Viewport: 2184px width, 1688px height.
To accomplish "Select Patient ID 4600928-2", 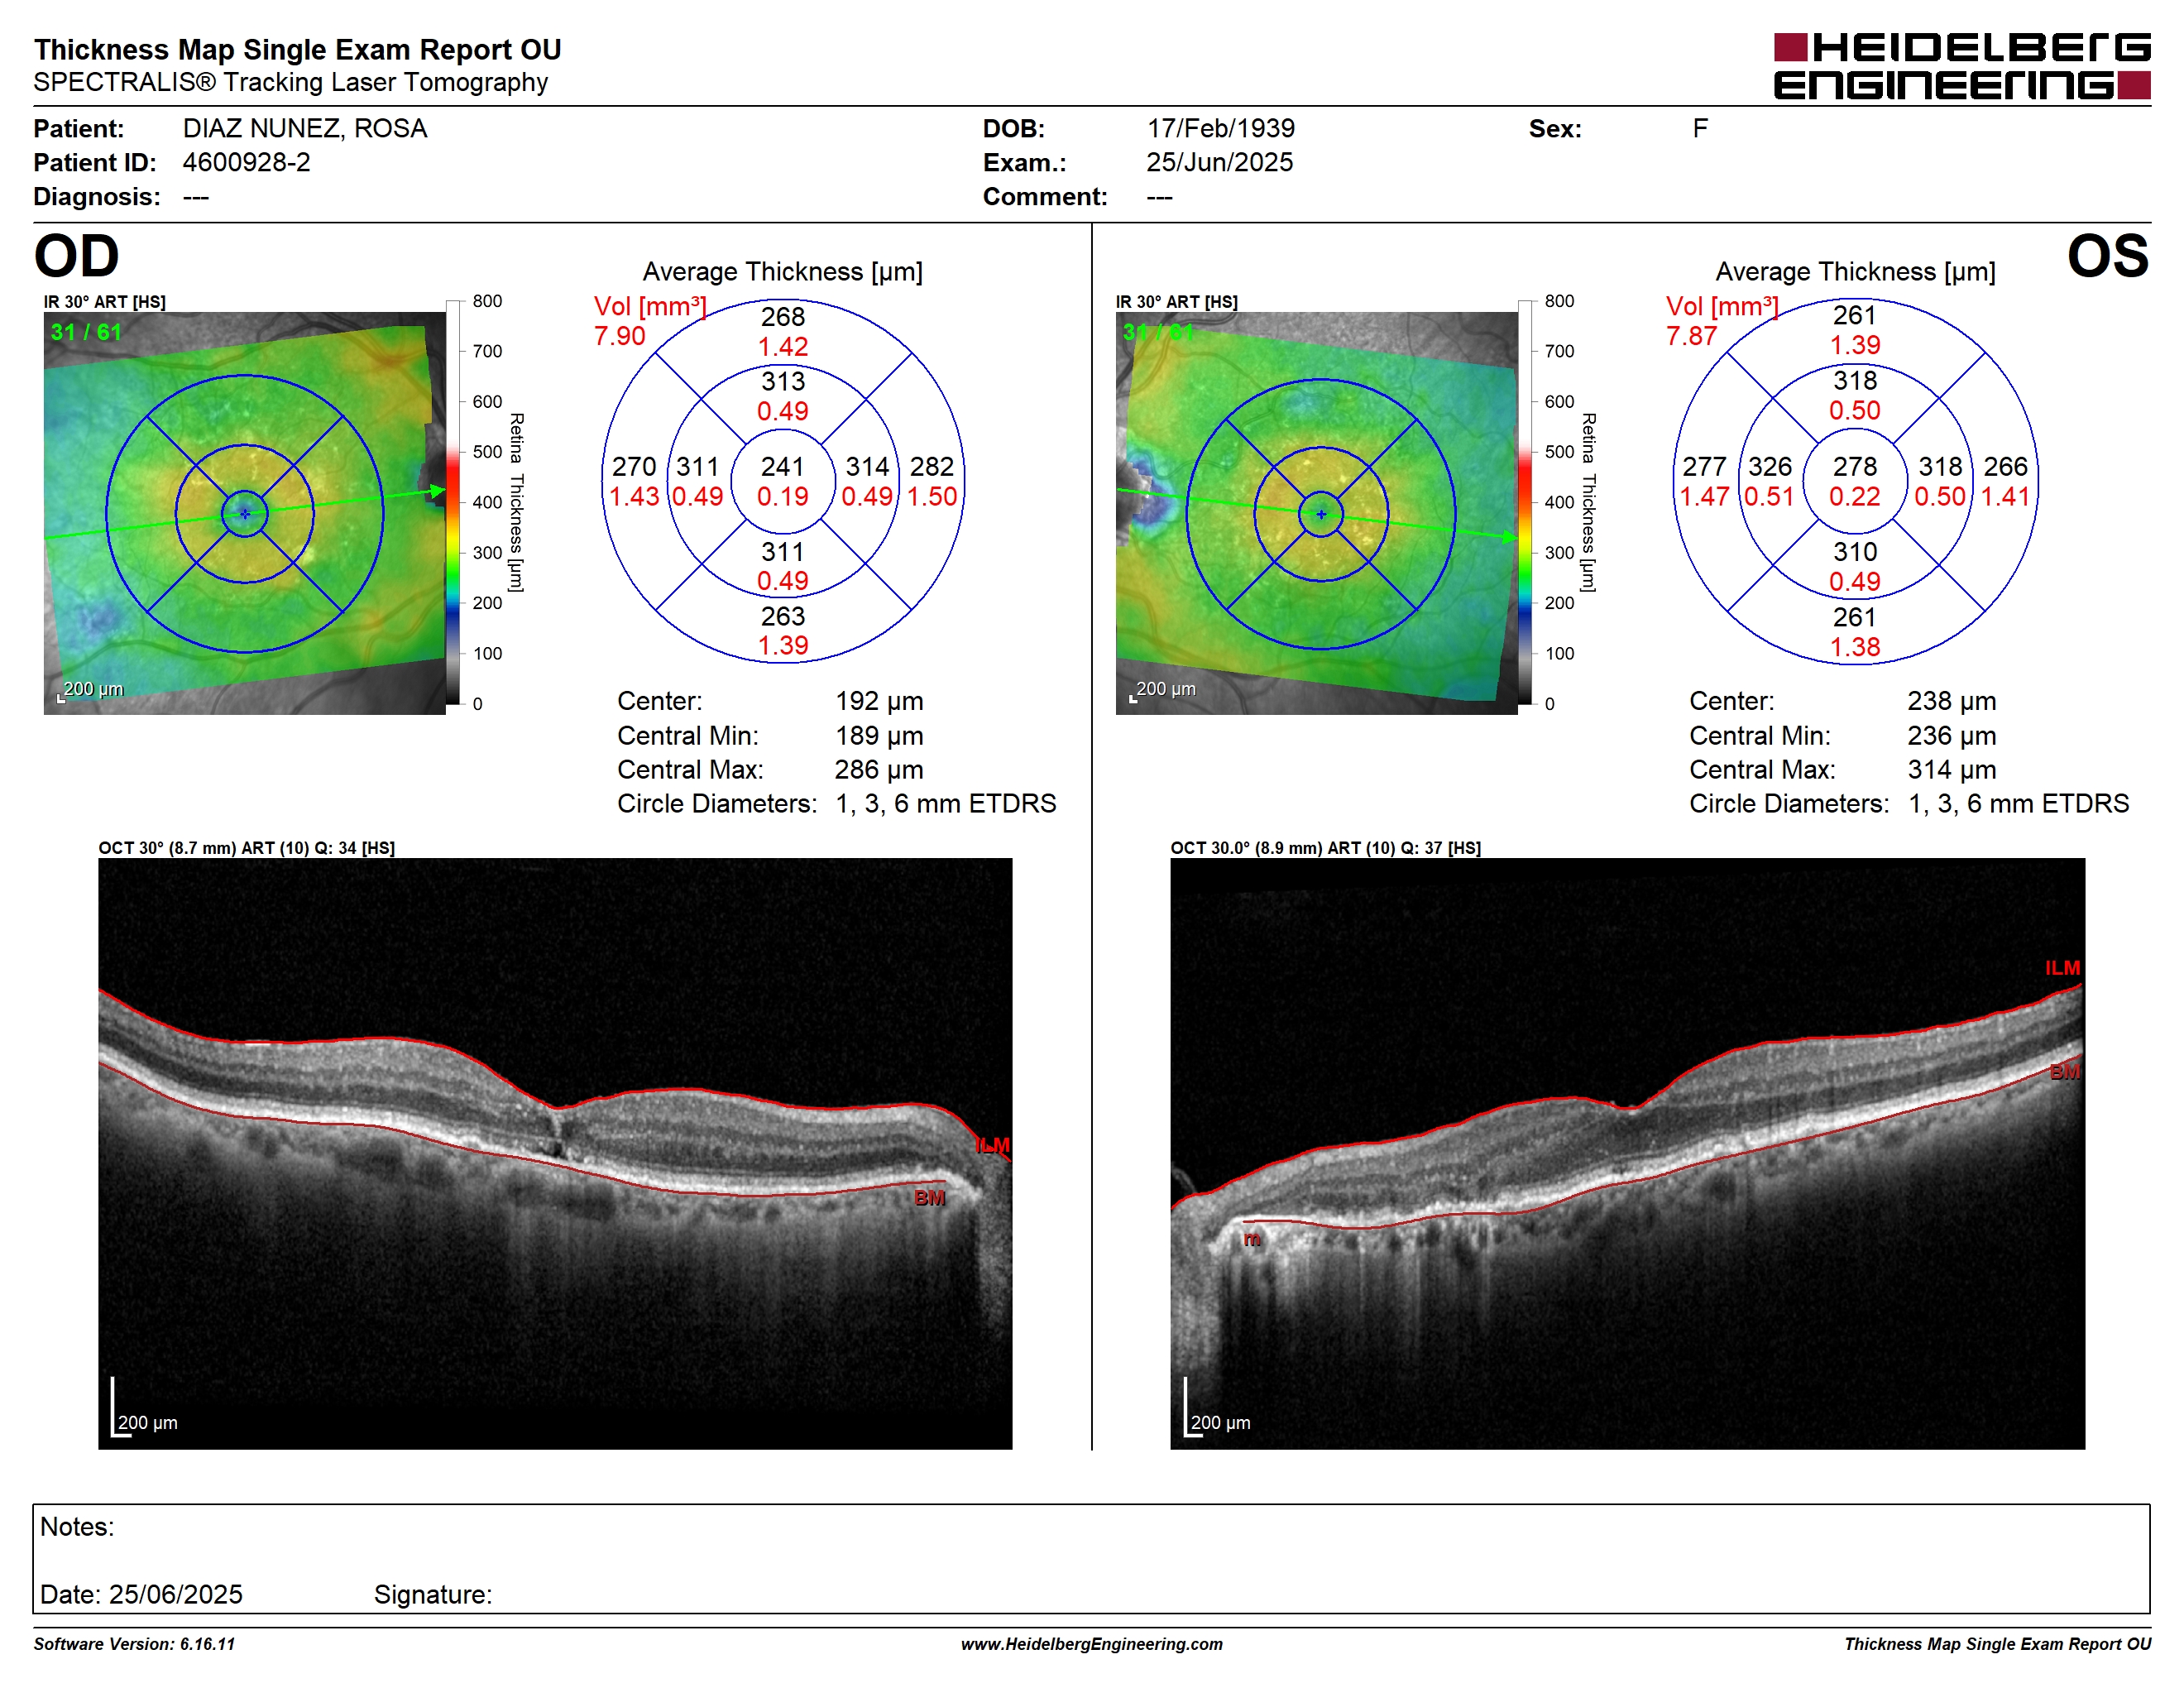I will tap(246, 162).
